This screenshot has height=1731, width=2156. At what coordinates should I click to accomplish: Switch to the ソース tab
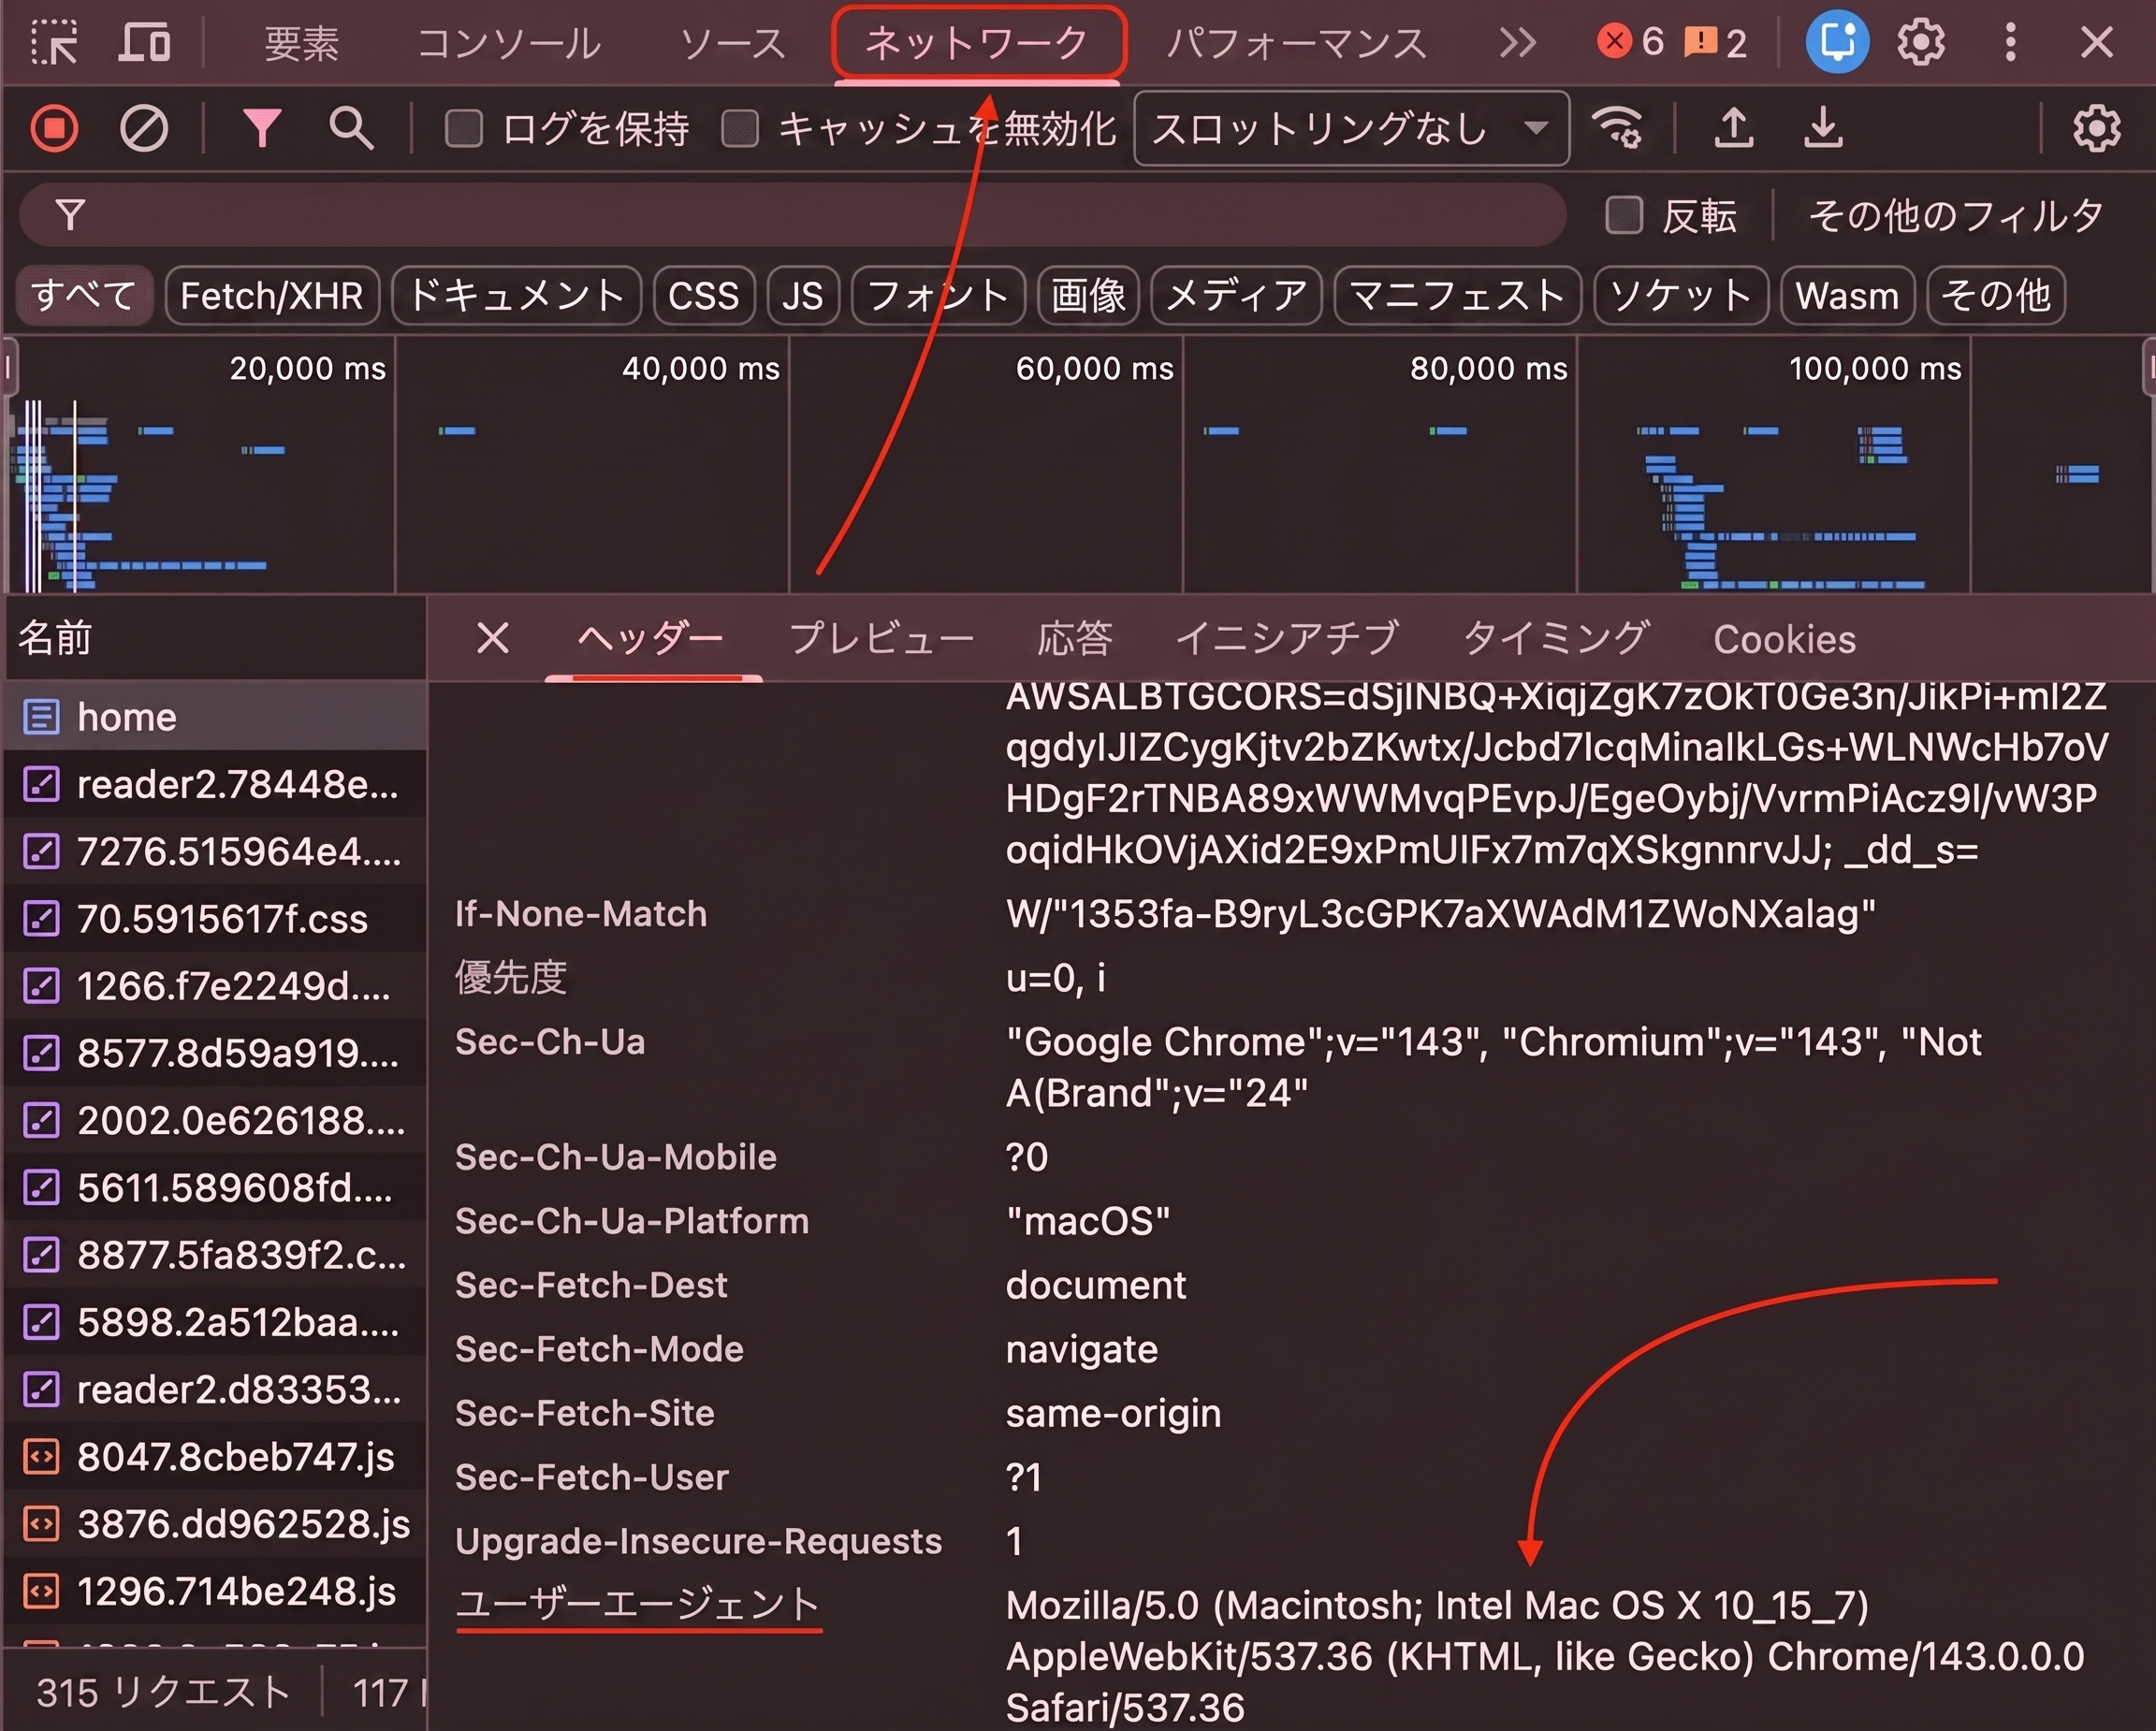coord(733,43)
